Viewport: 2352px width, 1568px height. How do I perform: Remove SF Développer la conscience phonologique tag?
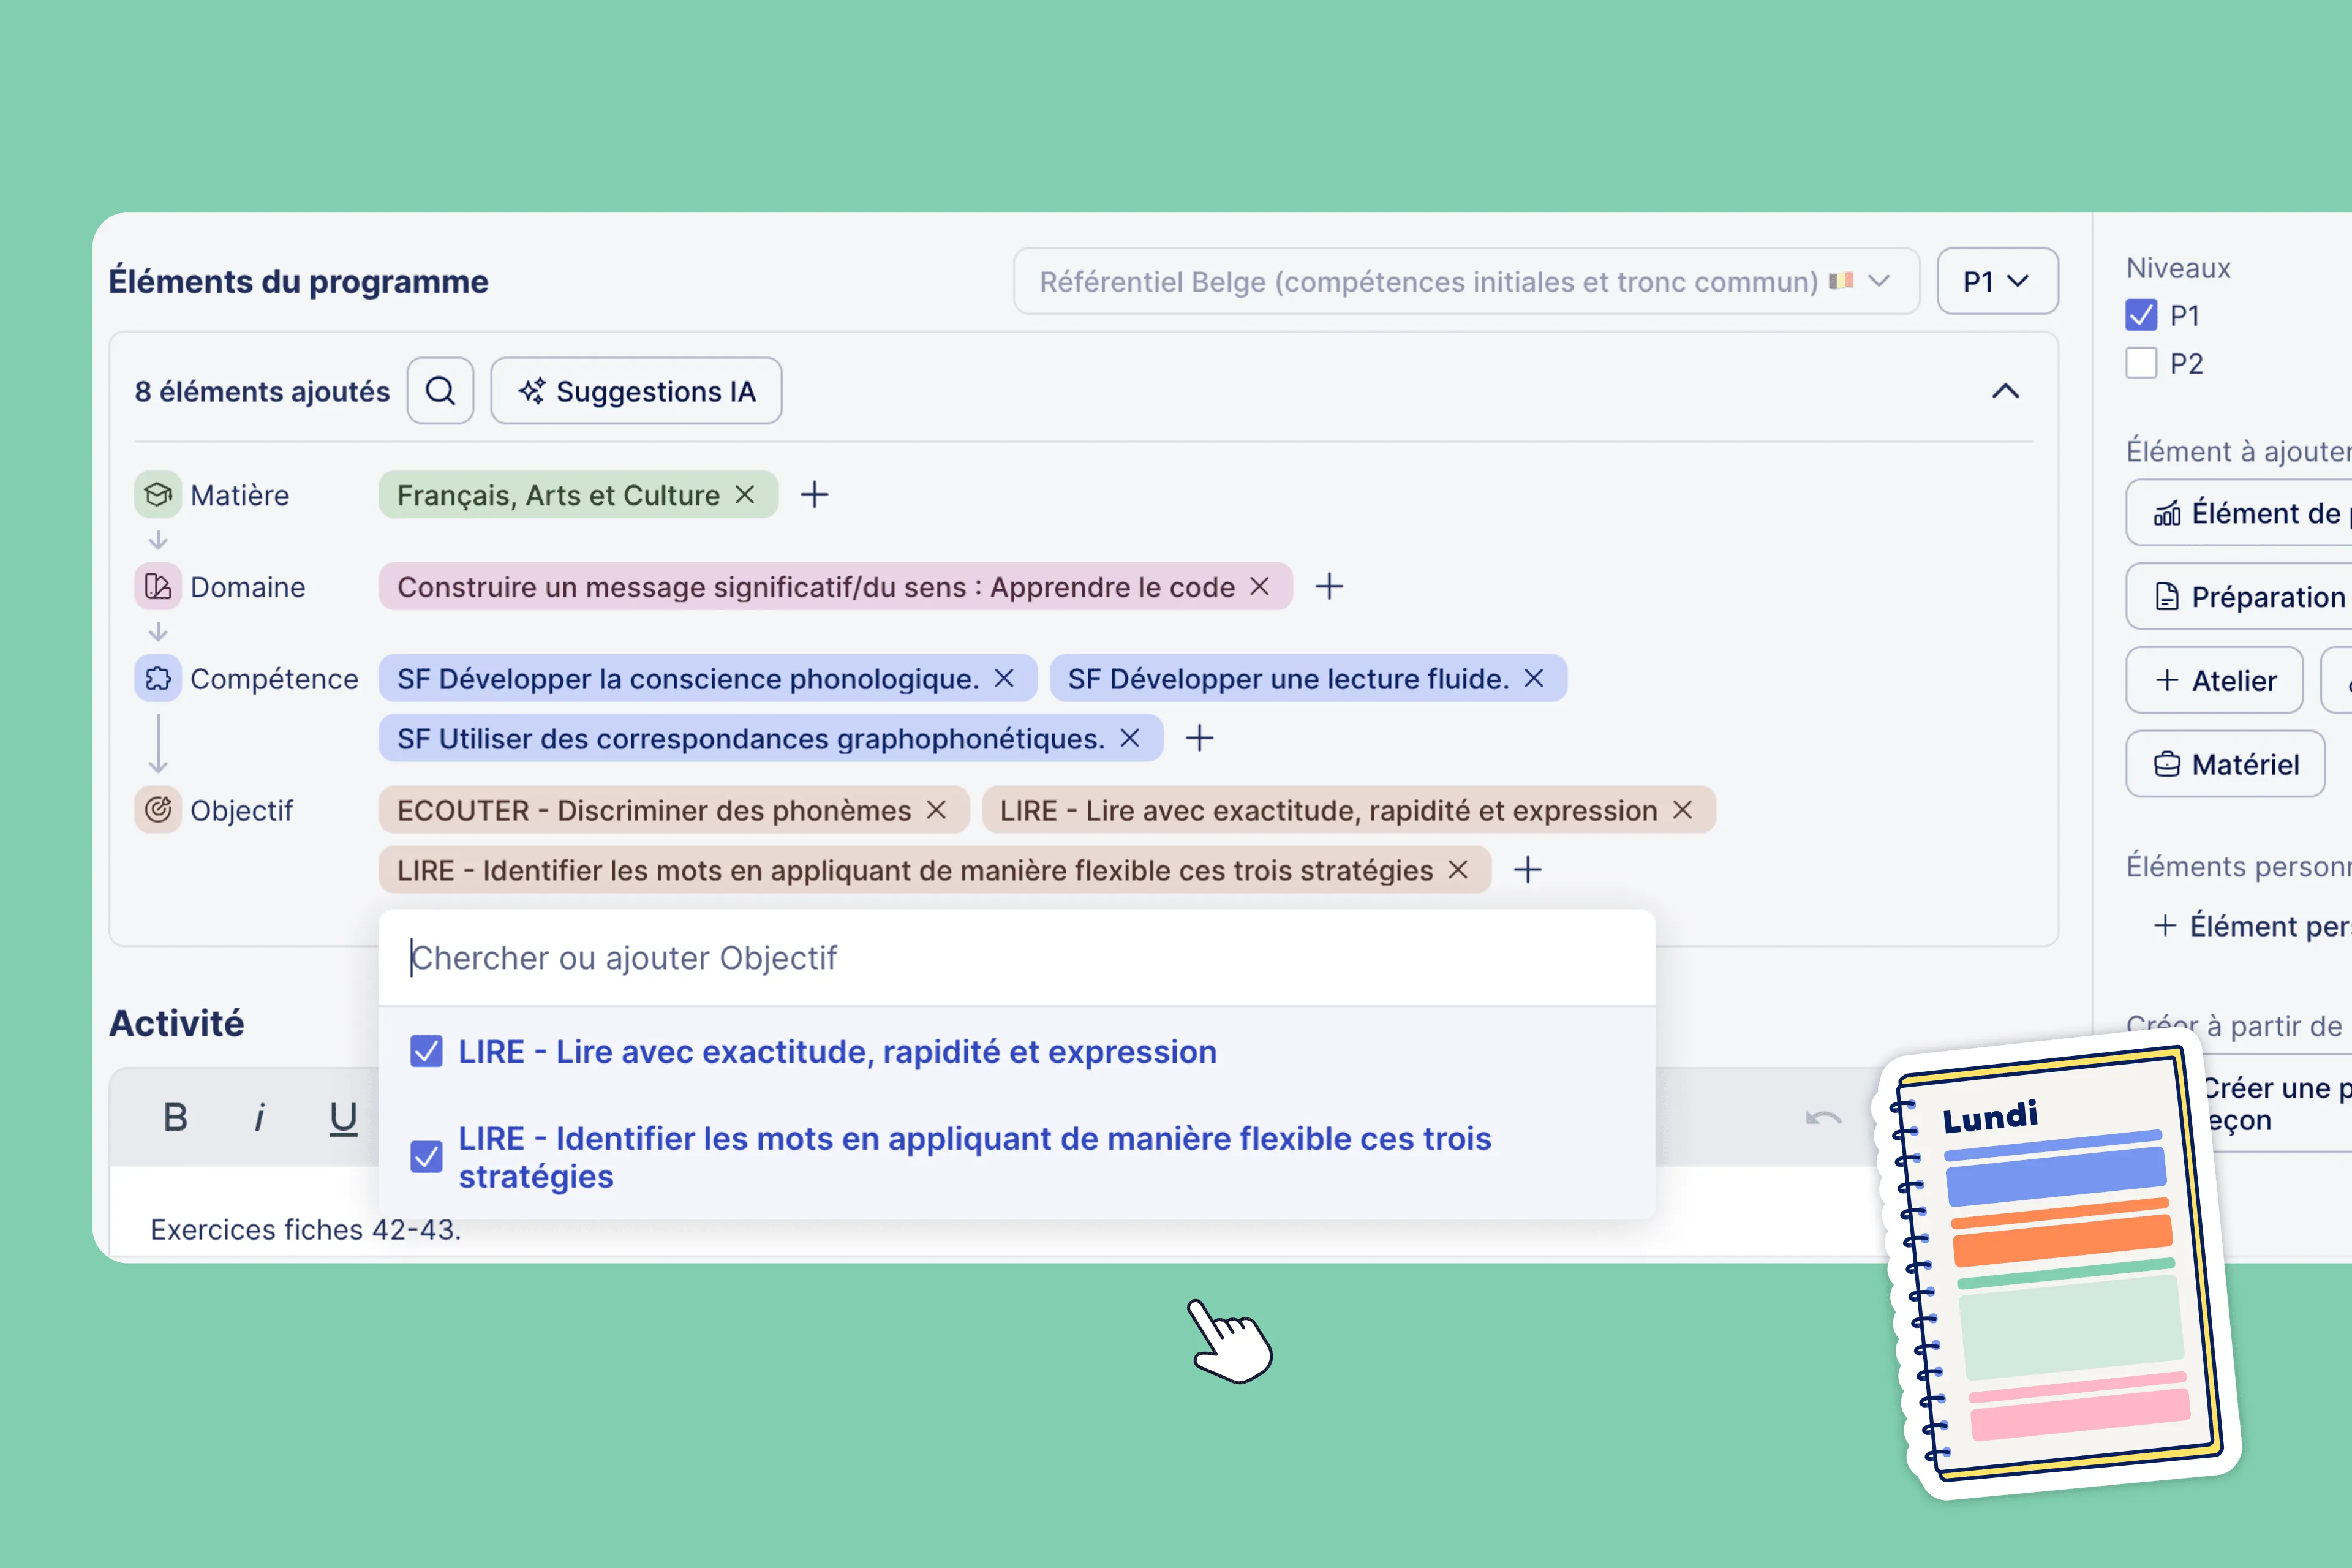pyautogui.click(x=1004, y=679)
